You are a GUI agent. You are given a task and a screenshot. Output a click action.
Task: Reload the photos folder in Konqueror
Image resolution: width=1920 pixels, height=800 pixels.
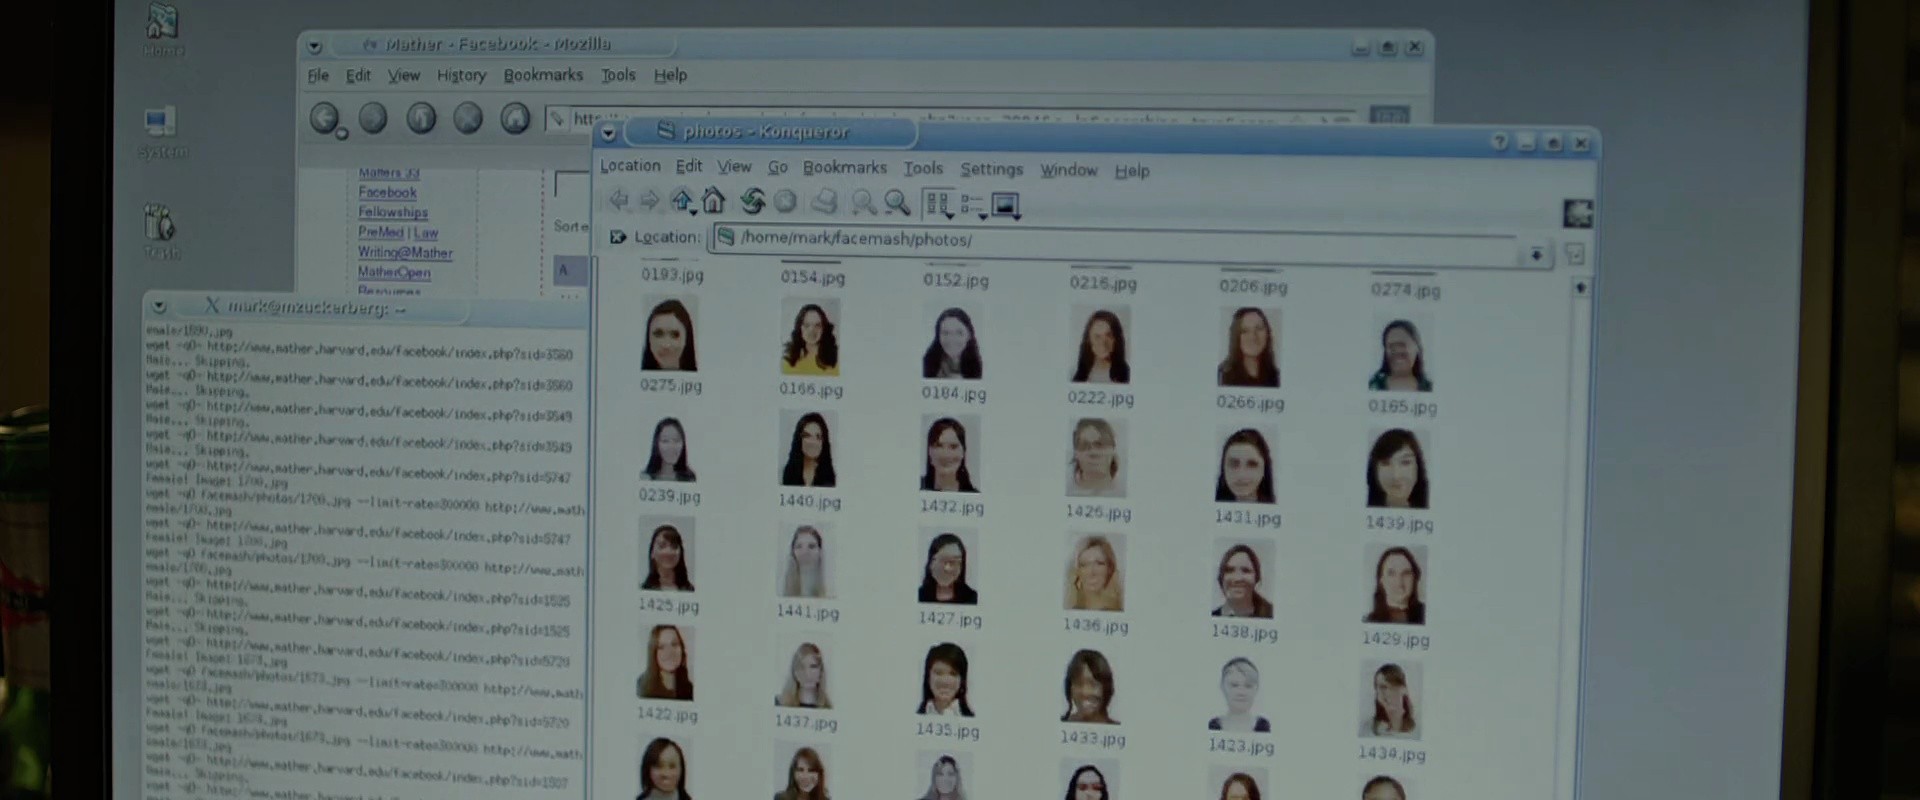(x=753, y=202)
